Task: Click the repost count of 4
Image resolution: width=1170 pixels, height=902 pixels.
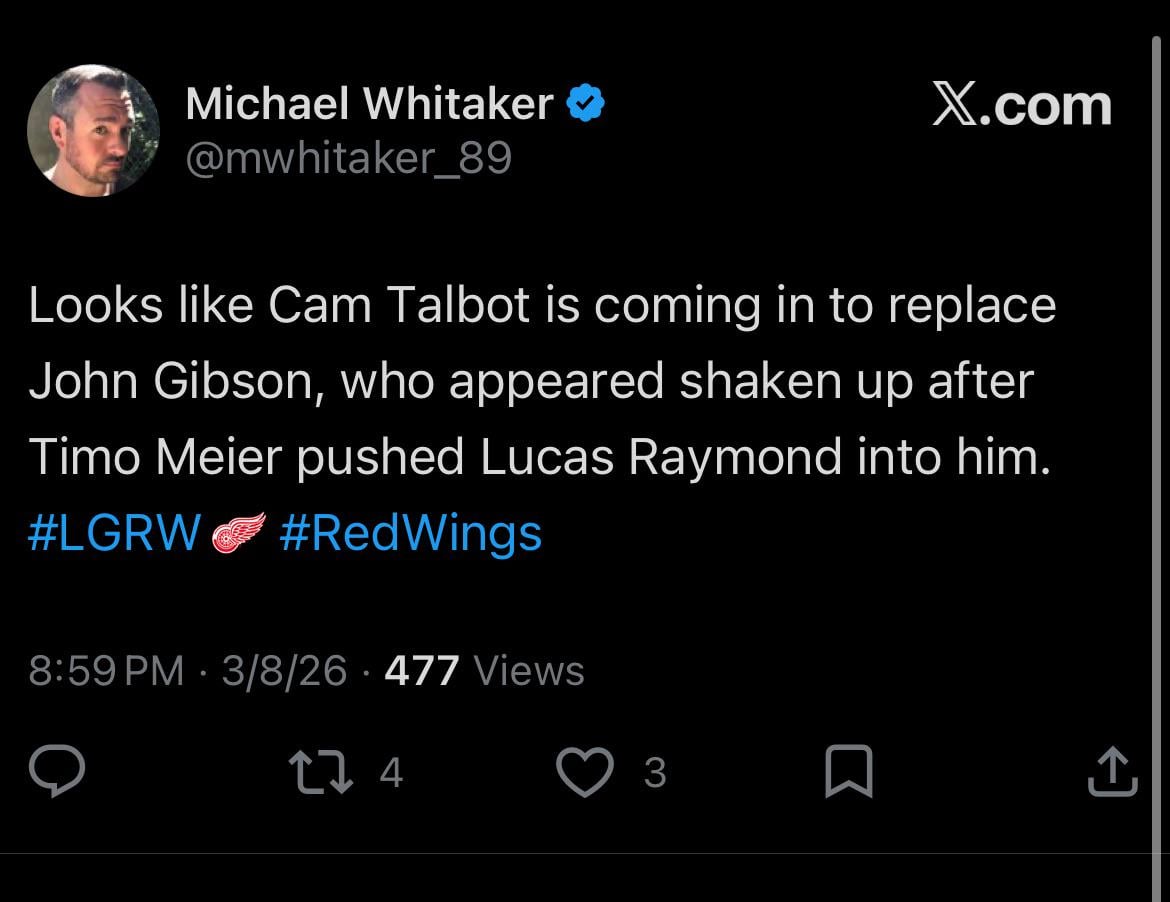Action: click(391, 773)
